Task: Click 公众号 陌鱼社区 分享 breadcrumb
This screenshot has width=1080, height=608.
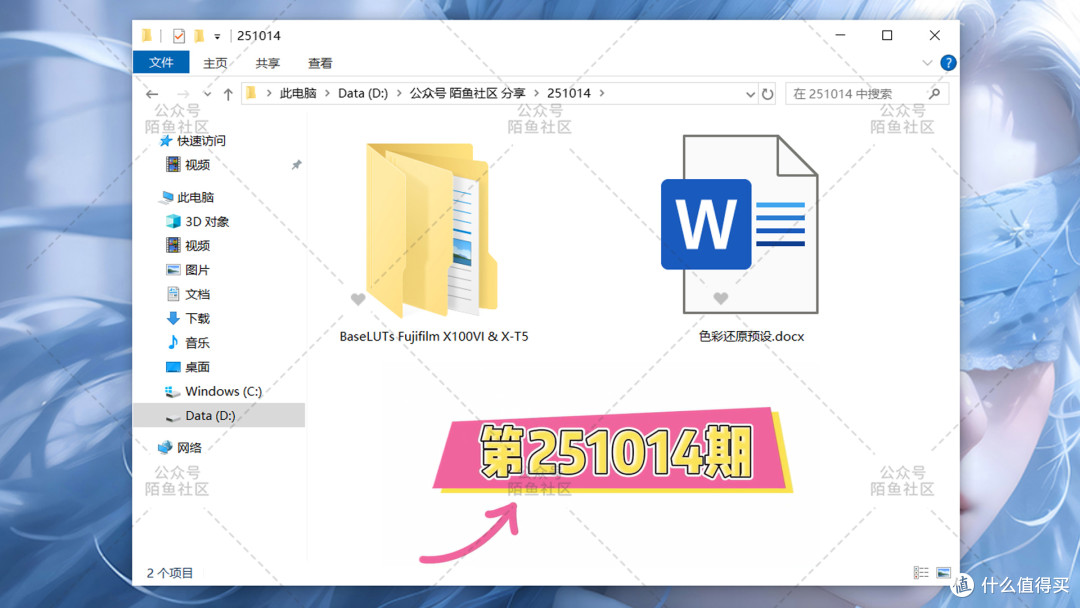Action: [x=468, y=93]
